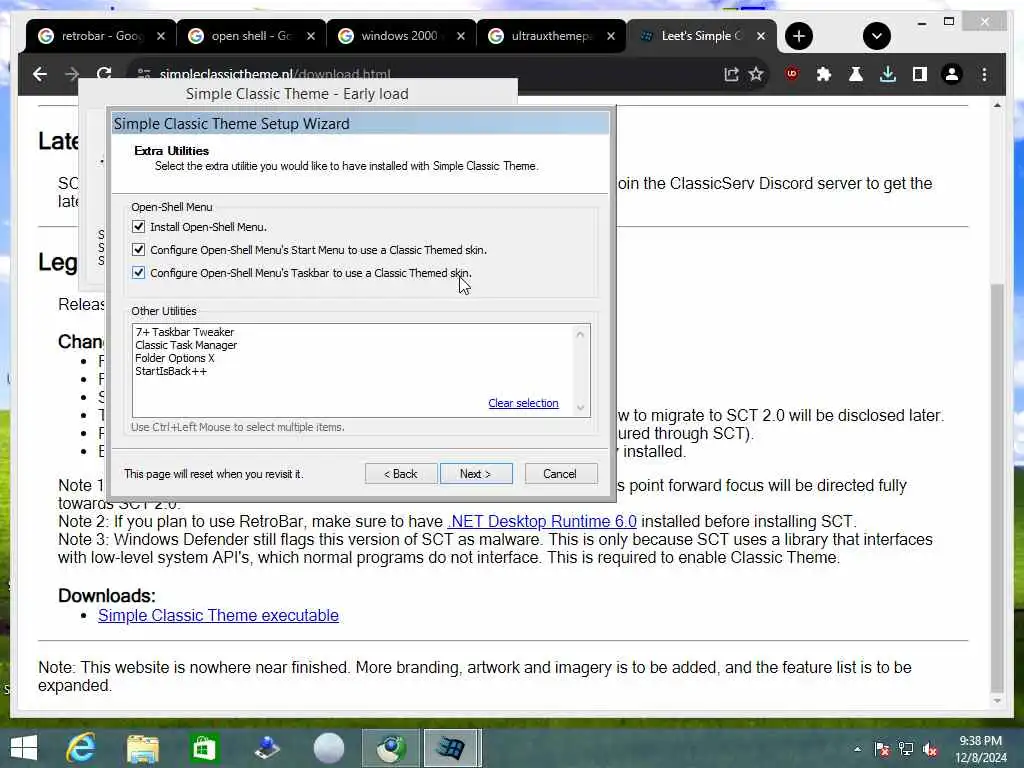Show hidden system tray icons
The height and width of the screenshot is (768, 1024).
(x=857, y=749)
